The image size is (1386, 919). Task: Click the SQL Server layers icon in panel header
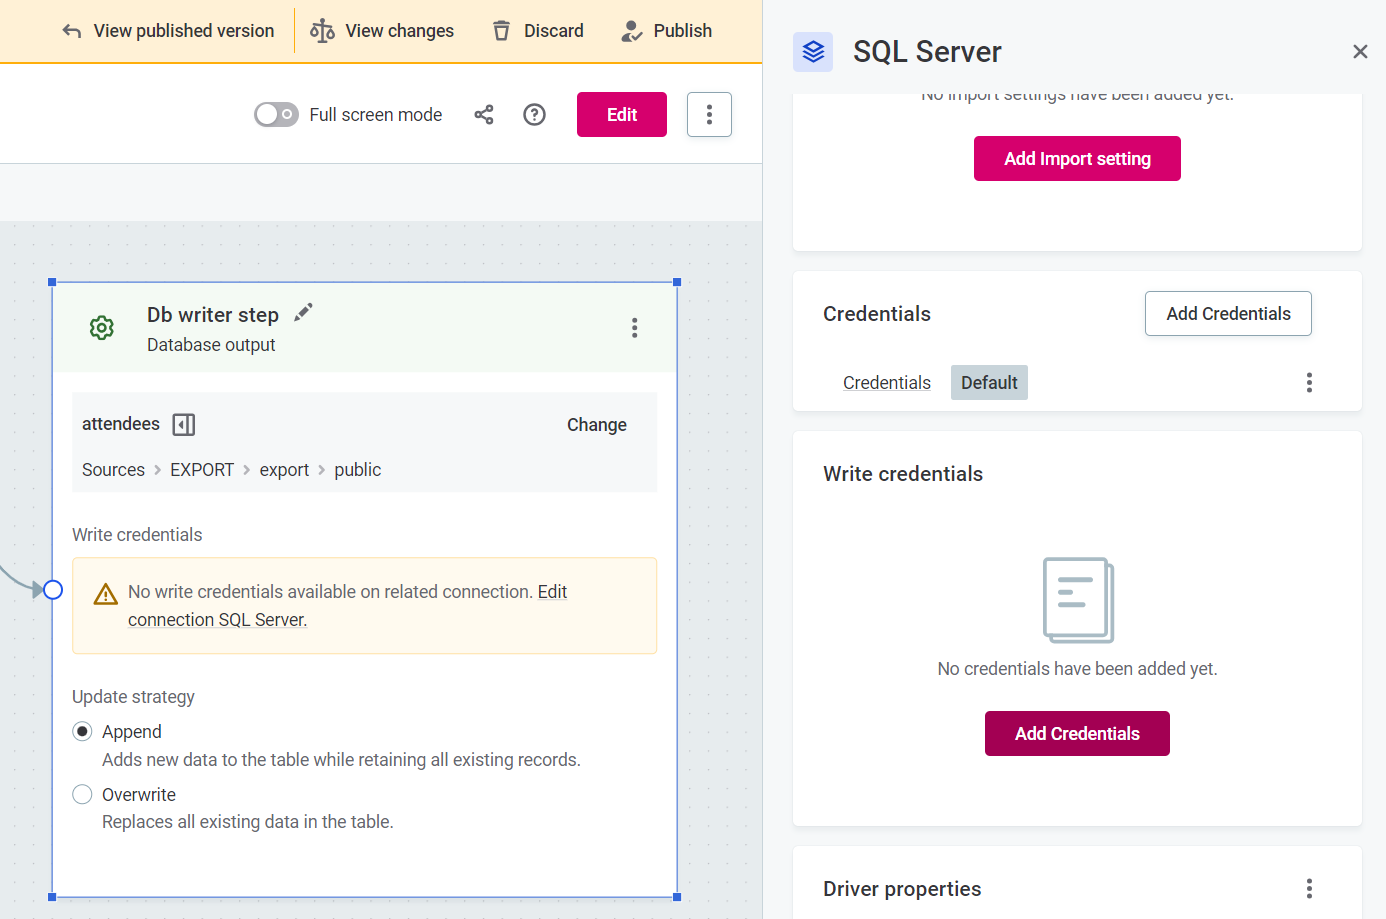tap(812, 52)
